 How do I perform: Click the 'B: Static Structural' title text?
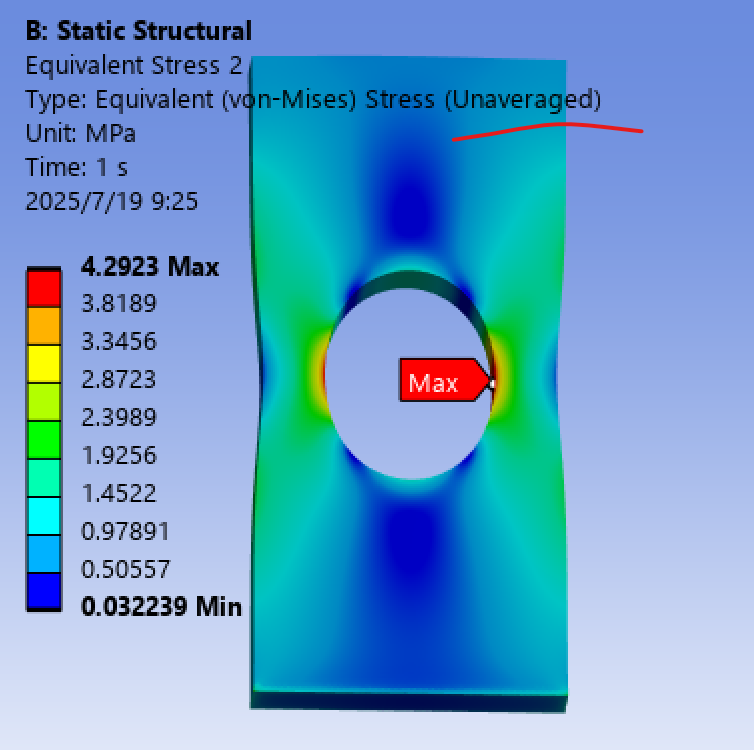click(138, 31)
